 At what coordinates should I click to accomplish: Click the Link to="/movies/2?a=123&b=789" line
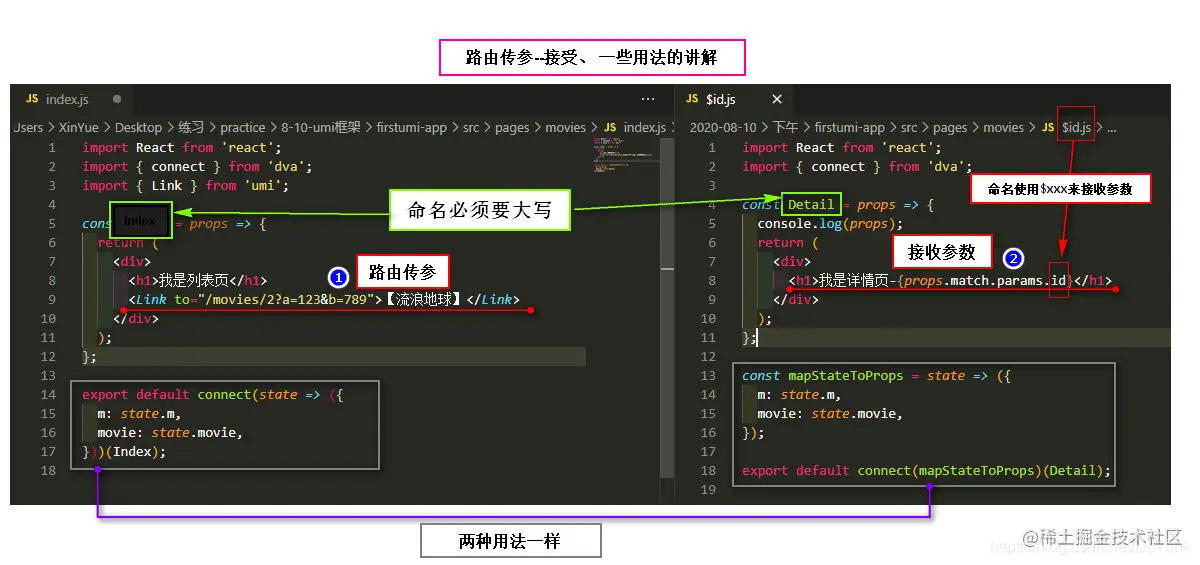324,299
